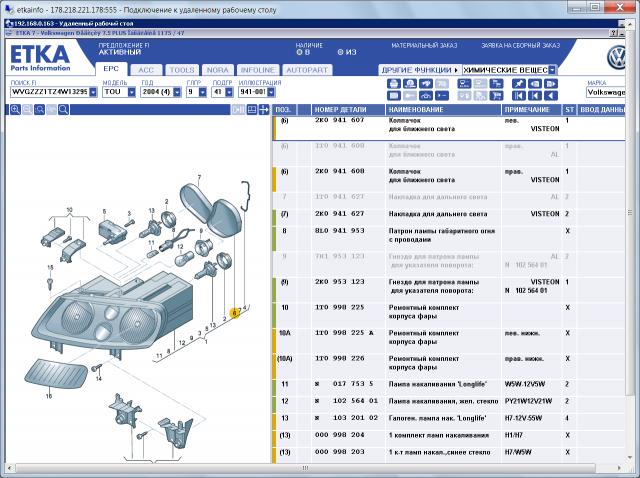Click the third icon in the printer row
Screen dimensions: 640x478
coord(426,84)
